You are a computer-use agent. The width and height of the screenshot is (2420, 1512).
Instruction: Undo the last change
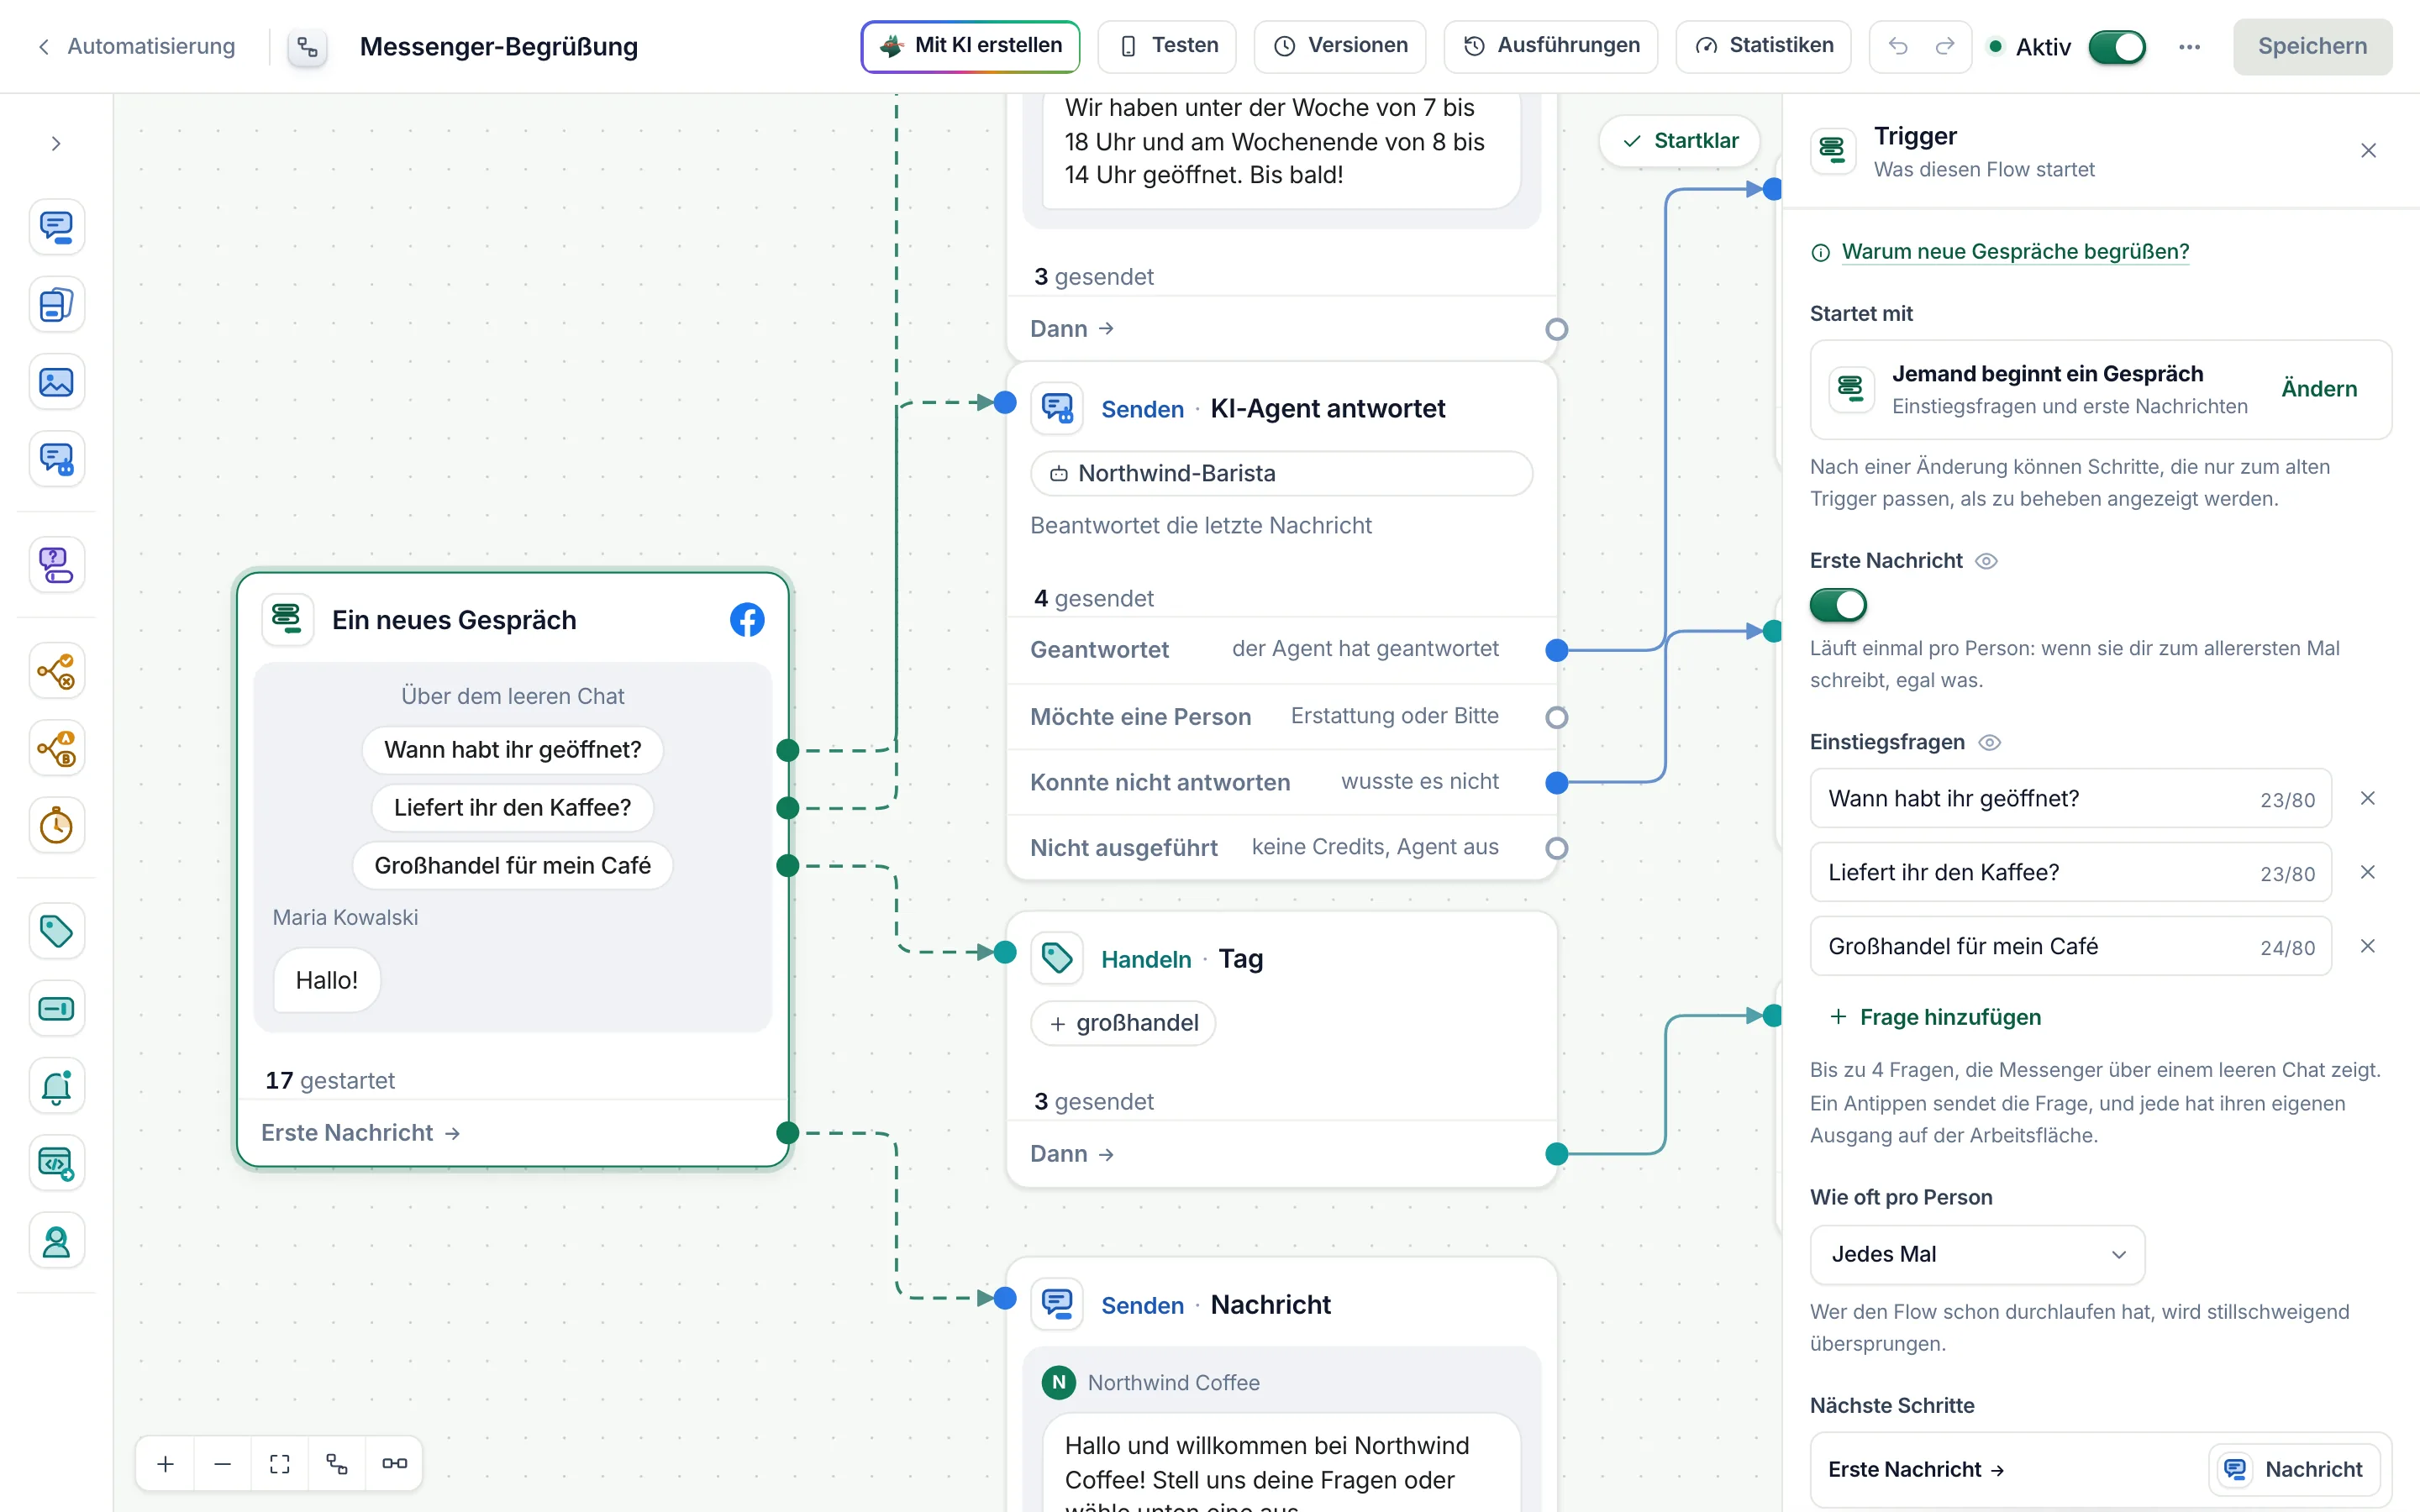1898,46
